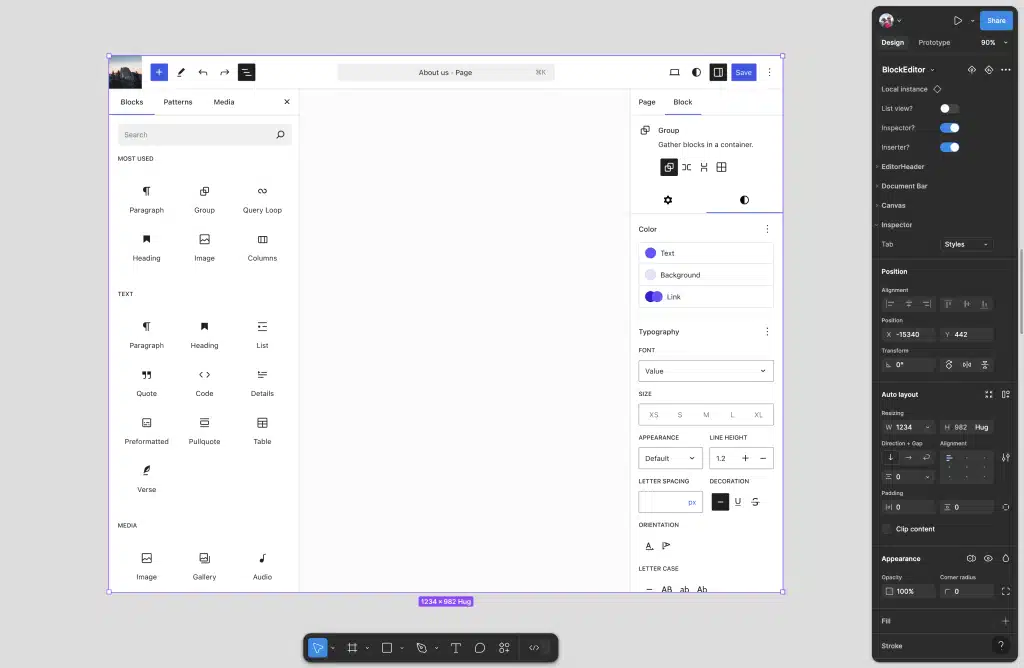1024x668 pixels.
Task: Toggle the Inspector? switch
Action: tap(950, 128)
